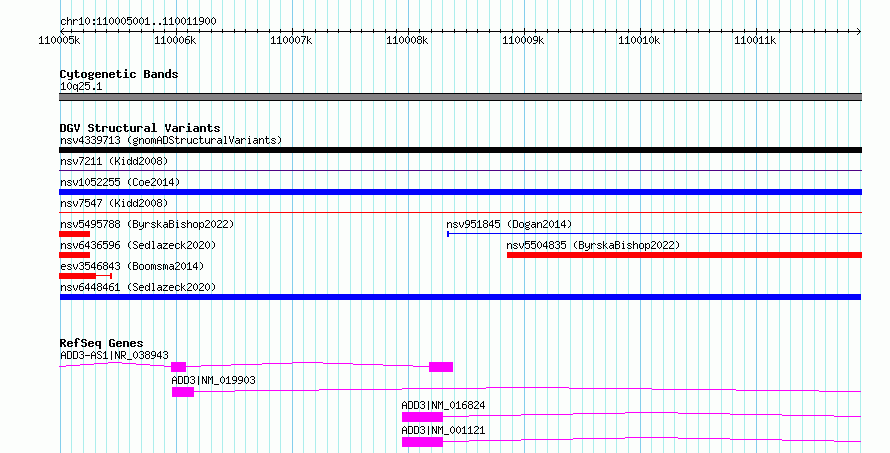Select the ADD3 NM_019903 magenta exon block
The image size is (890, 453).
point(183,392)
